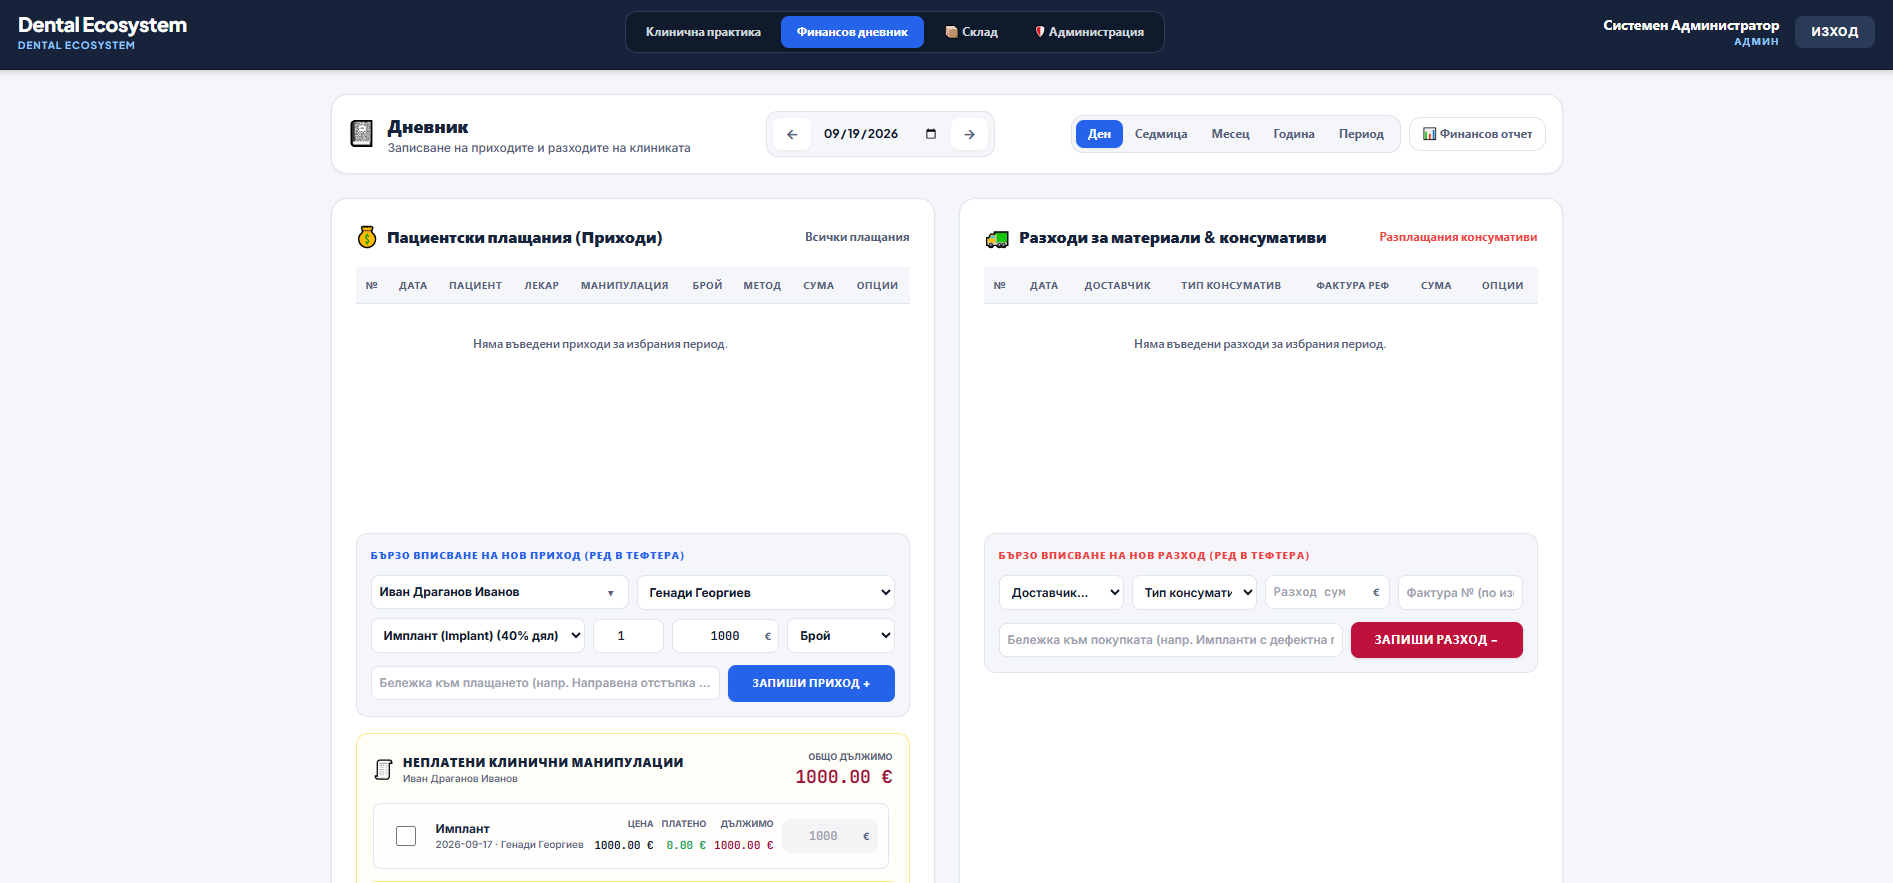Open the Тип консуматив dropdown
The image size is (1893, 883).
(x=1194, y=593)
